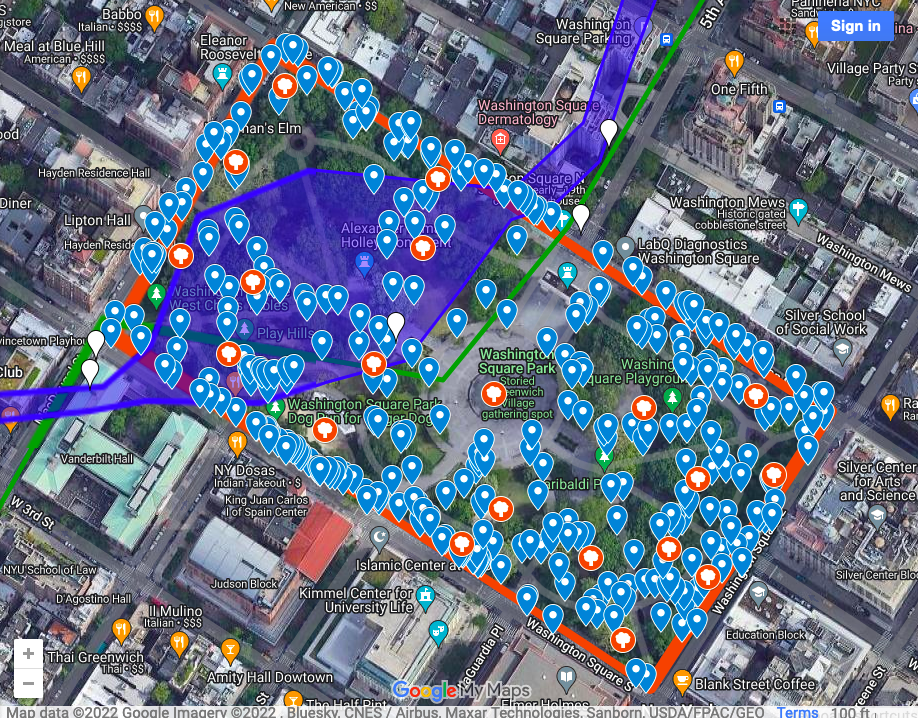Select the Islamic Center crescent icon

point(379,538)
